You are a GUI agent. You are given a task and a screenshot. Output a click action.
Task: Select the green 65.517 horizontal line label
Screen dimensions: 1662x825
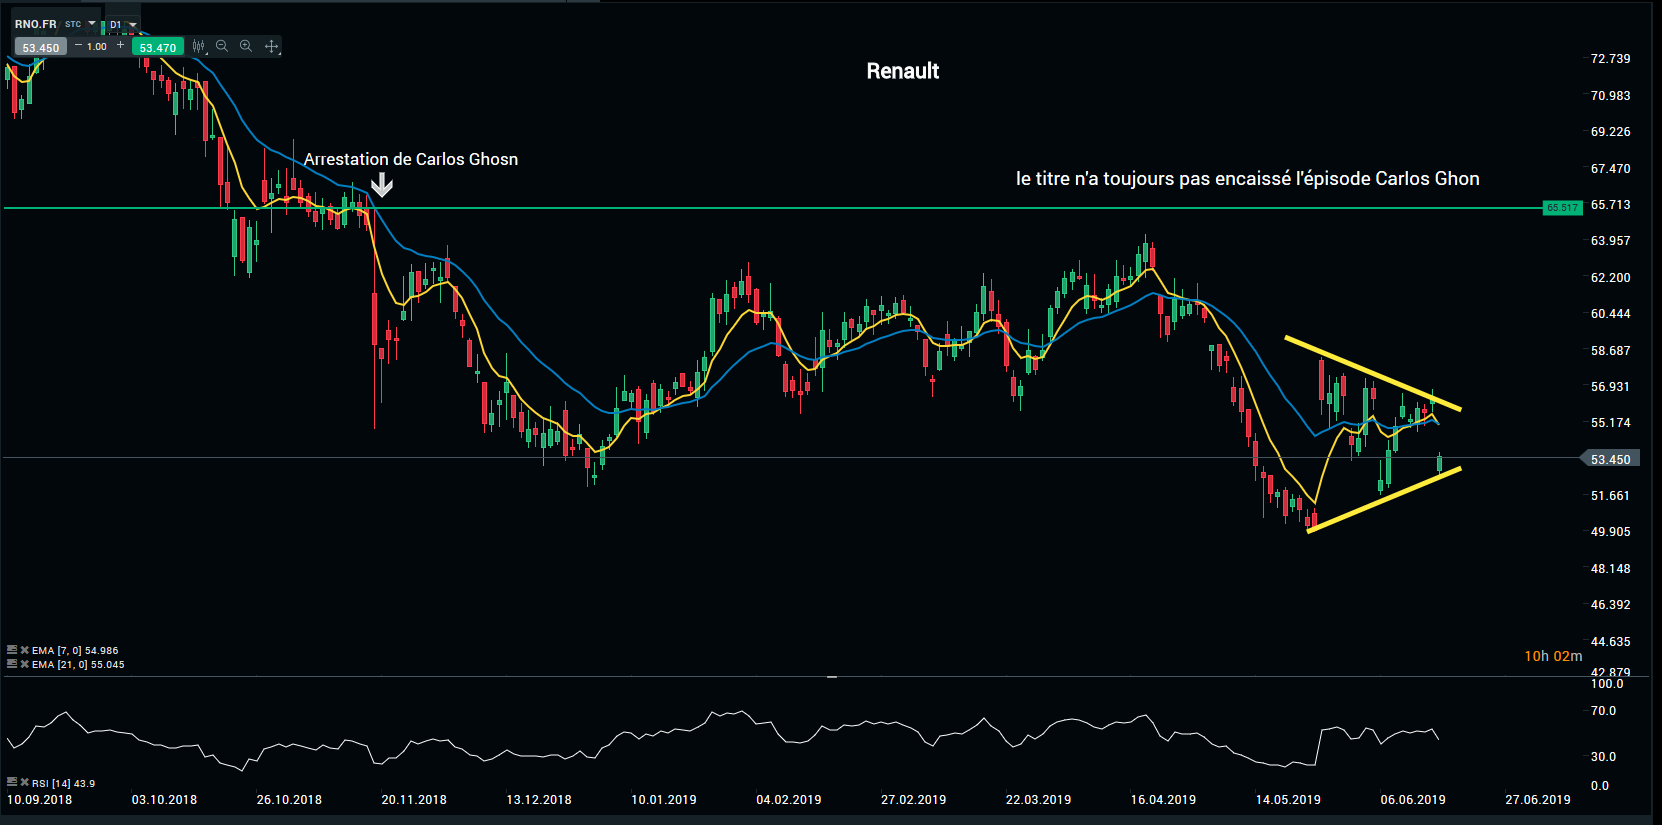click(1562, 208)
